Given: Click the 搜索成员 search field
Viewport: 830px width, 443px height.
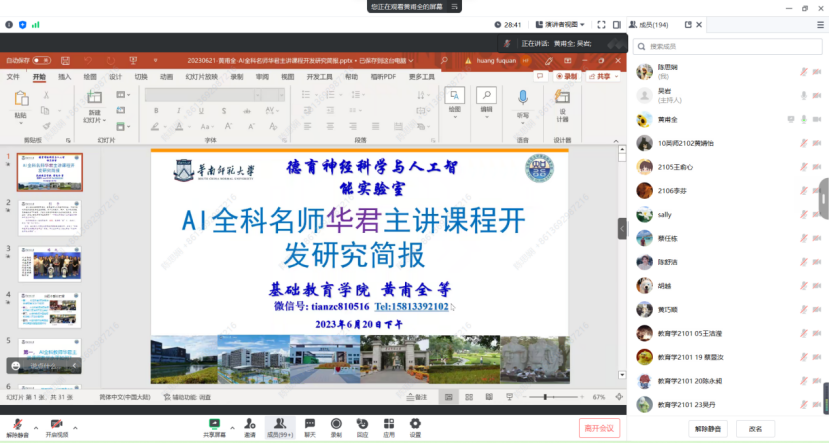Looking at the screenshot, I should point(725,46).
